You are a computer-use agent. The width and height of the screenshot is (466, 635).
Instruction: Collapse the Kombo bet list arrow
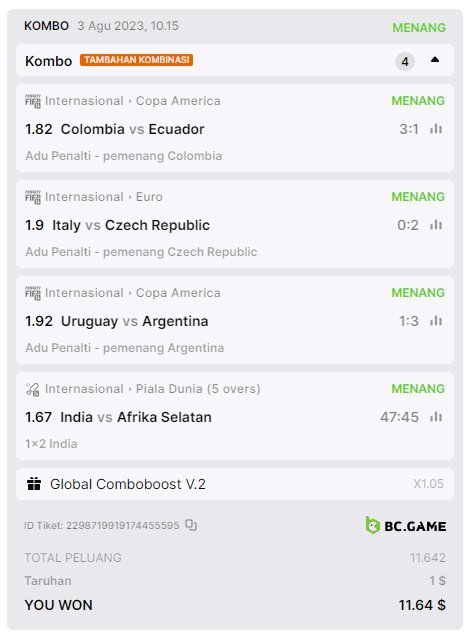click(435, 60)
